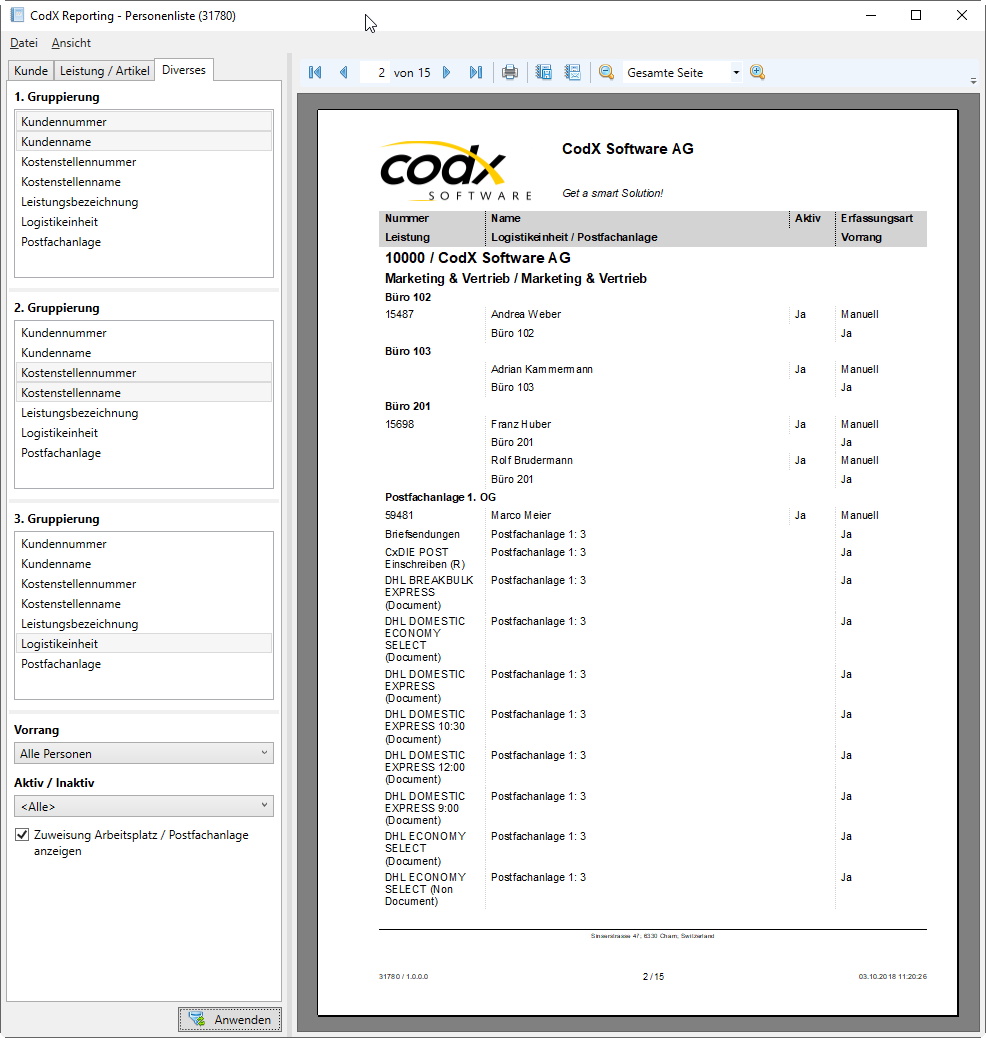The image size is (986, 1038).
Task: Click Briefsendungen row in the report
Action: tap(422, 534)
